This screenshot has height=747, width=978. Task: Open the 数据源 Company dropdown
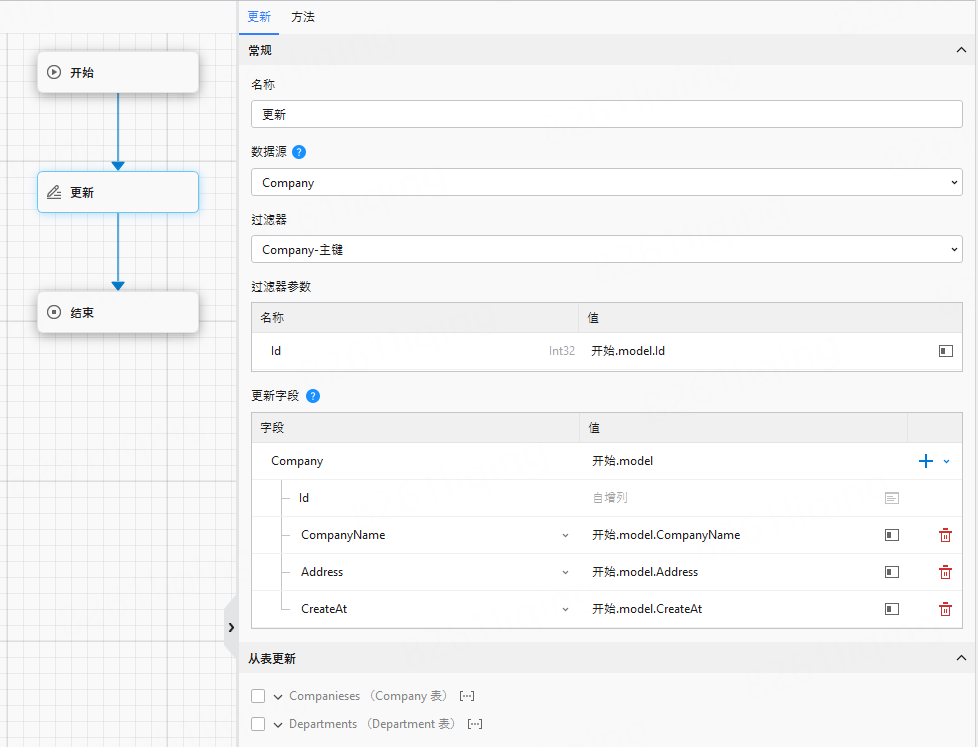click(x=606, y=183)
